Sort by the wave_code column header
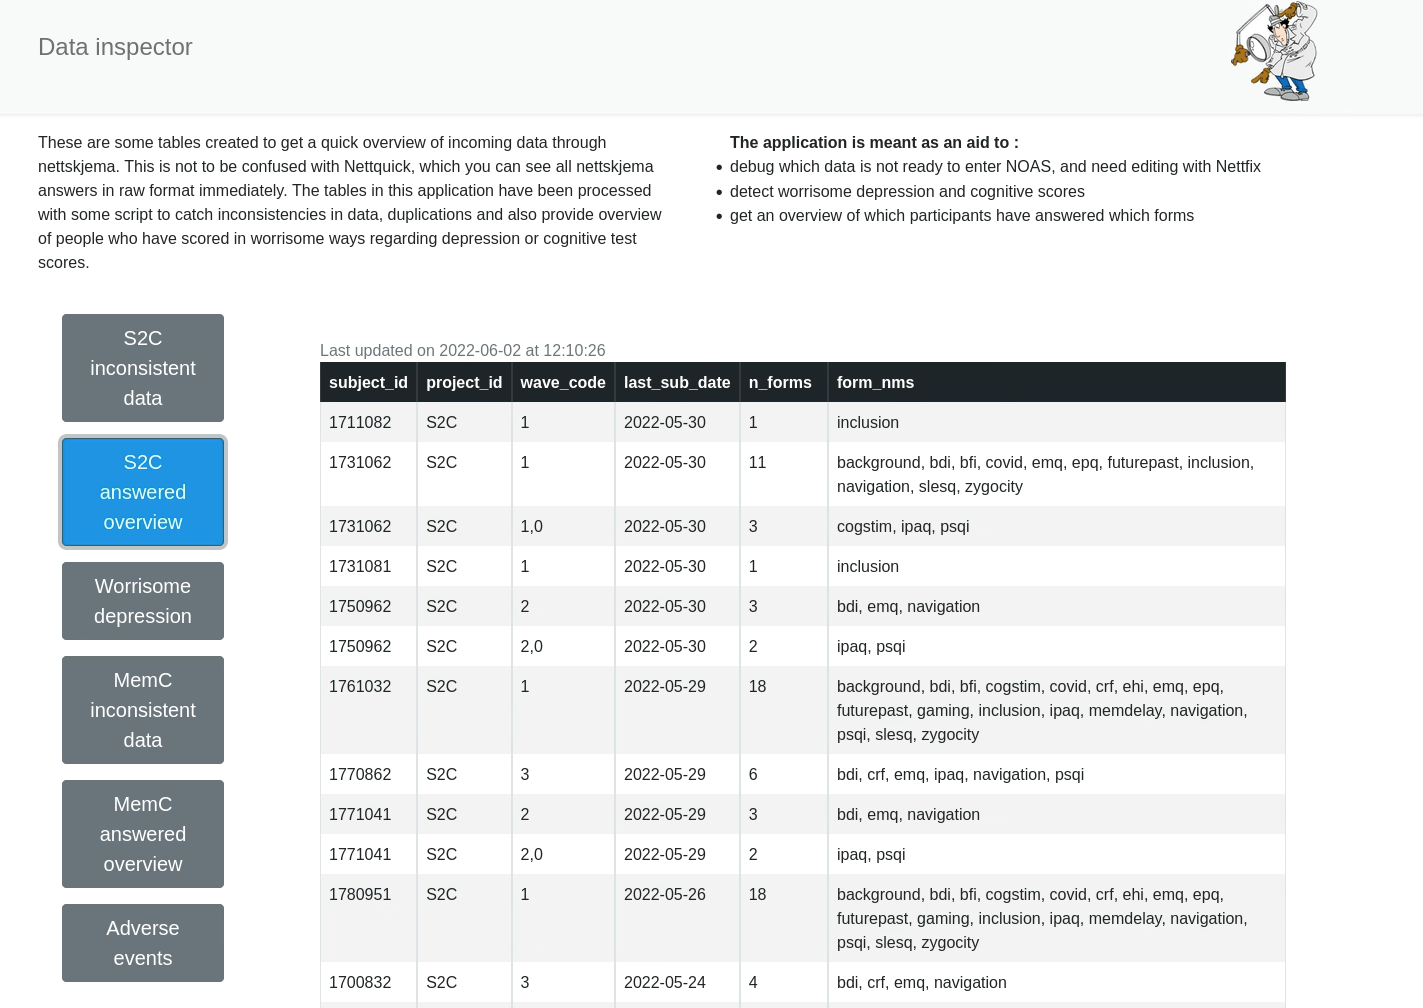1423x1008 pixels. click(x=563, y=383)
